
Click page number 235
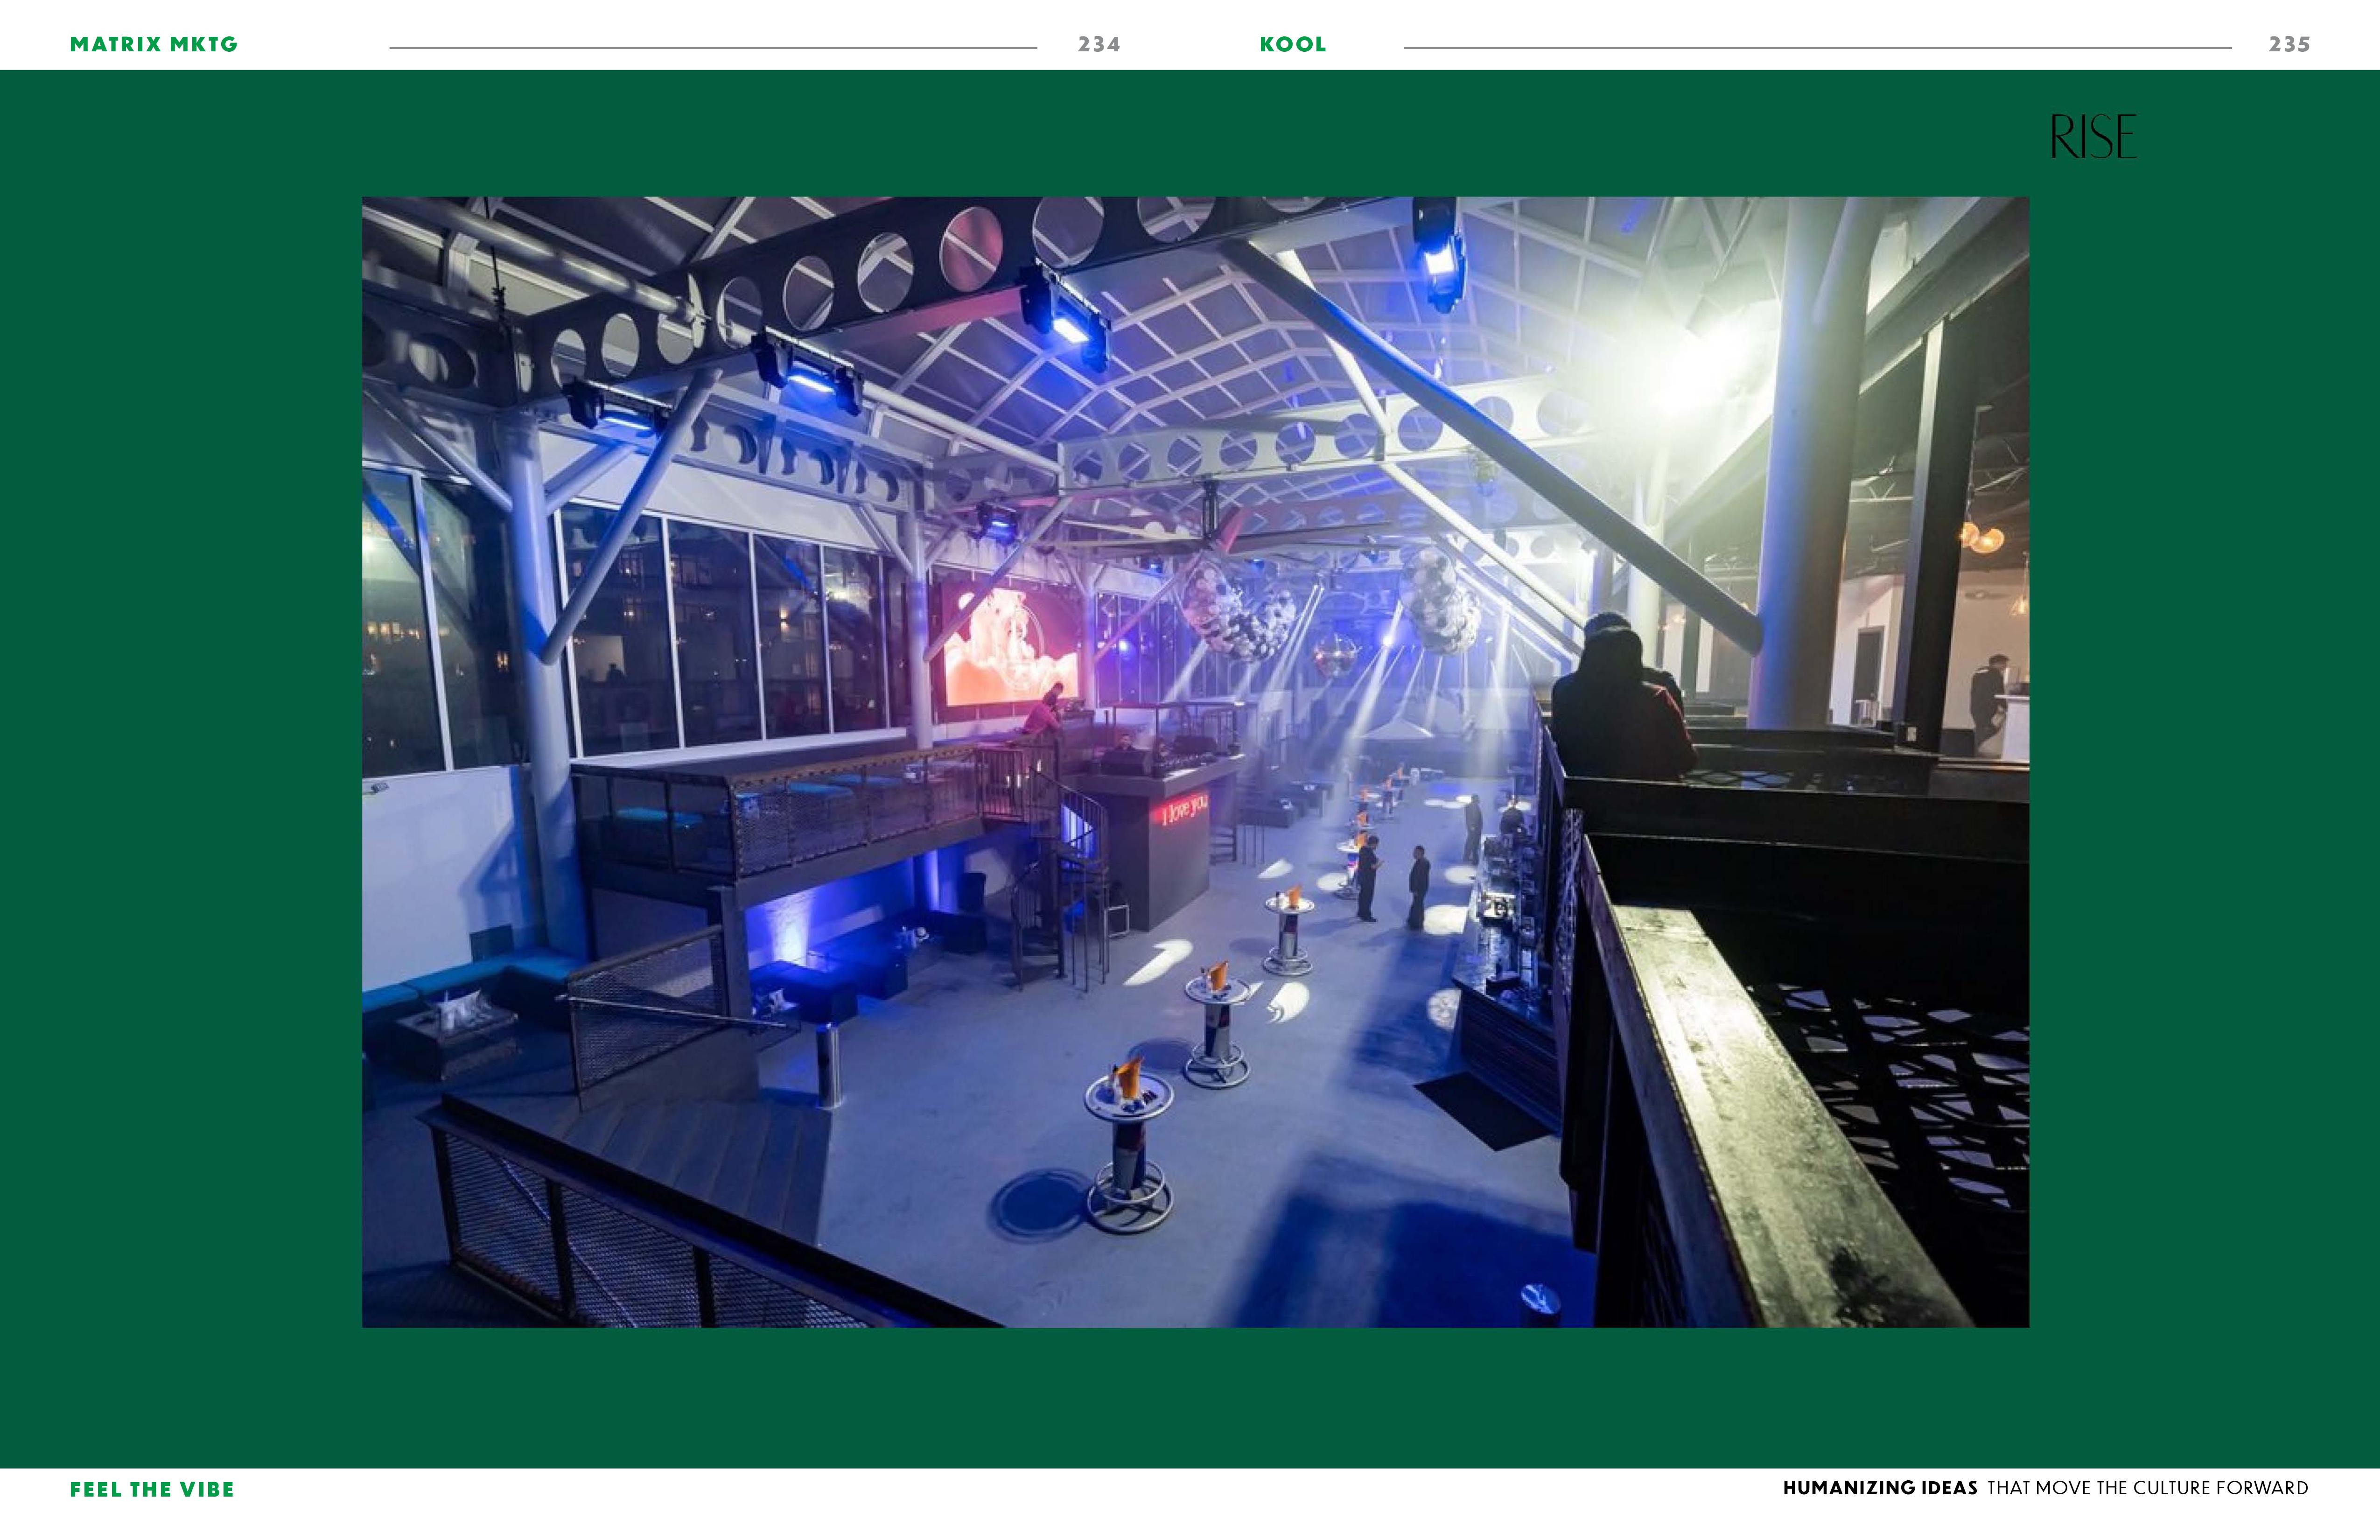2289,44
